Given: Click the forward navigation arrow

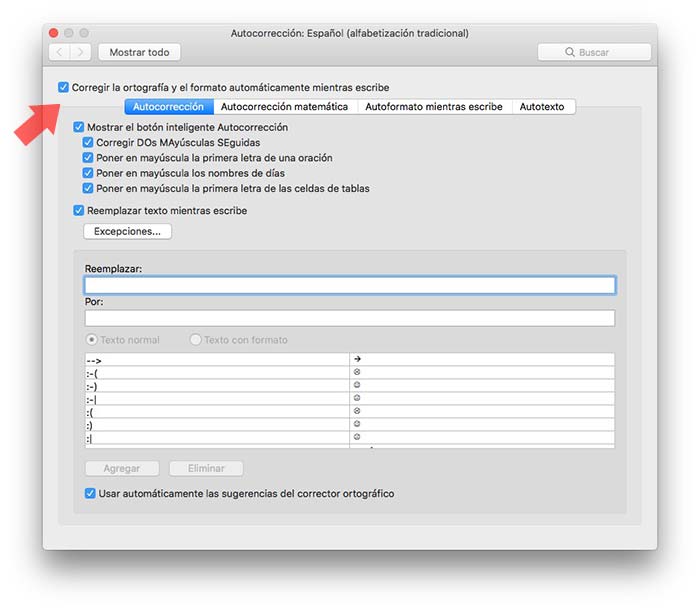Looking at the screenshot, I should point(80,52).
